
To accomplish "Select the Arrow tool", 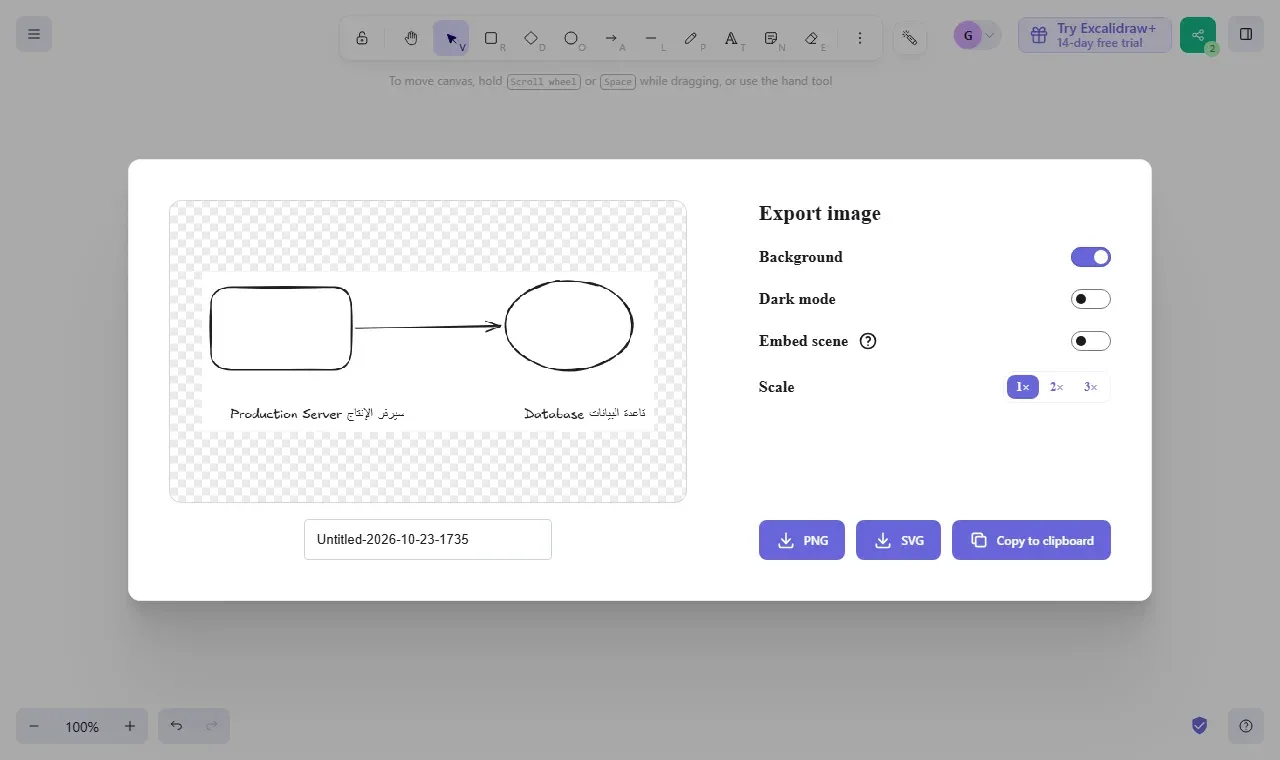I will [611, 38].
